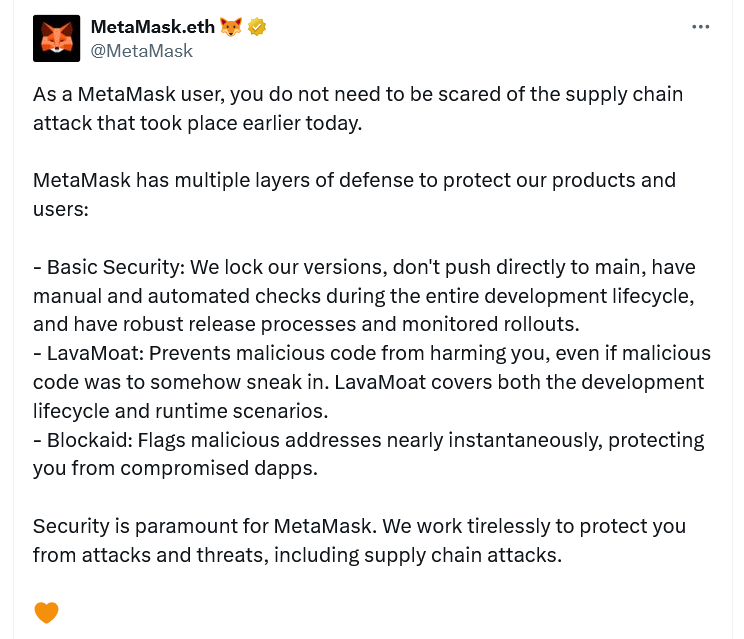Click the "Blockaid" word starting the third bullet
Image resolution: width=744 pixels, height=639 pixels.
(84, 440)
